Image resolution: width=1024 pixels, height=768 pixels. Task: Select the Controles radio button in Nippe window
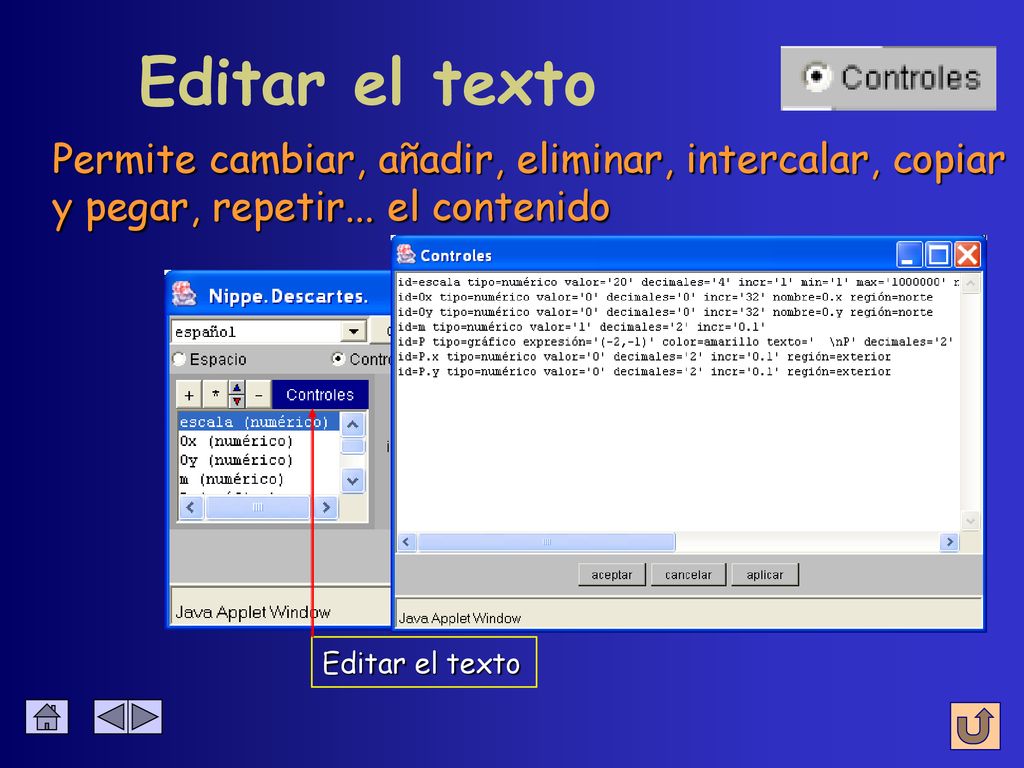[338, 359]
